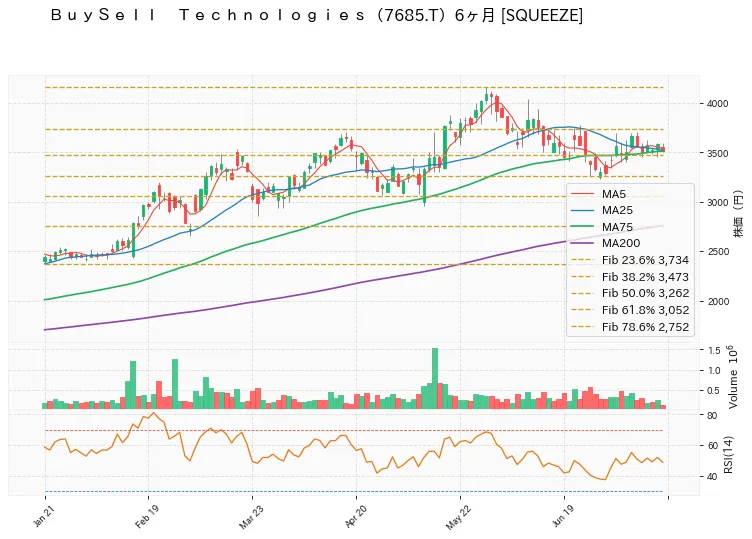This screenshot has height=539, width=752.
Task: Click the Fib 61.8% 3,052 legend entry
Action: pyautogui.click(x=630, y=310)
